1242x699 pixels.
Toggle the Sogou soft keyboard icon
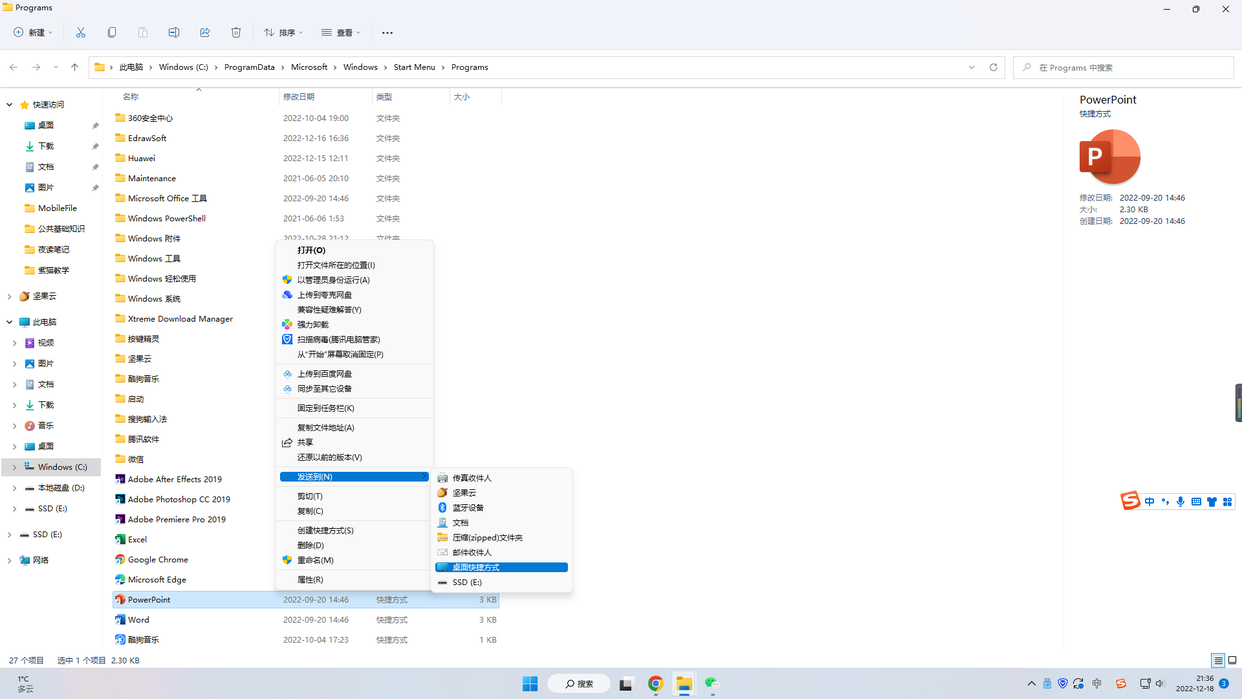[x=1196, y=501]
